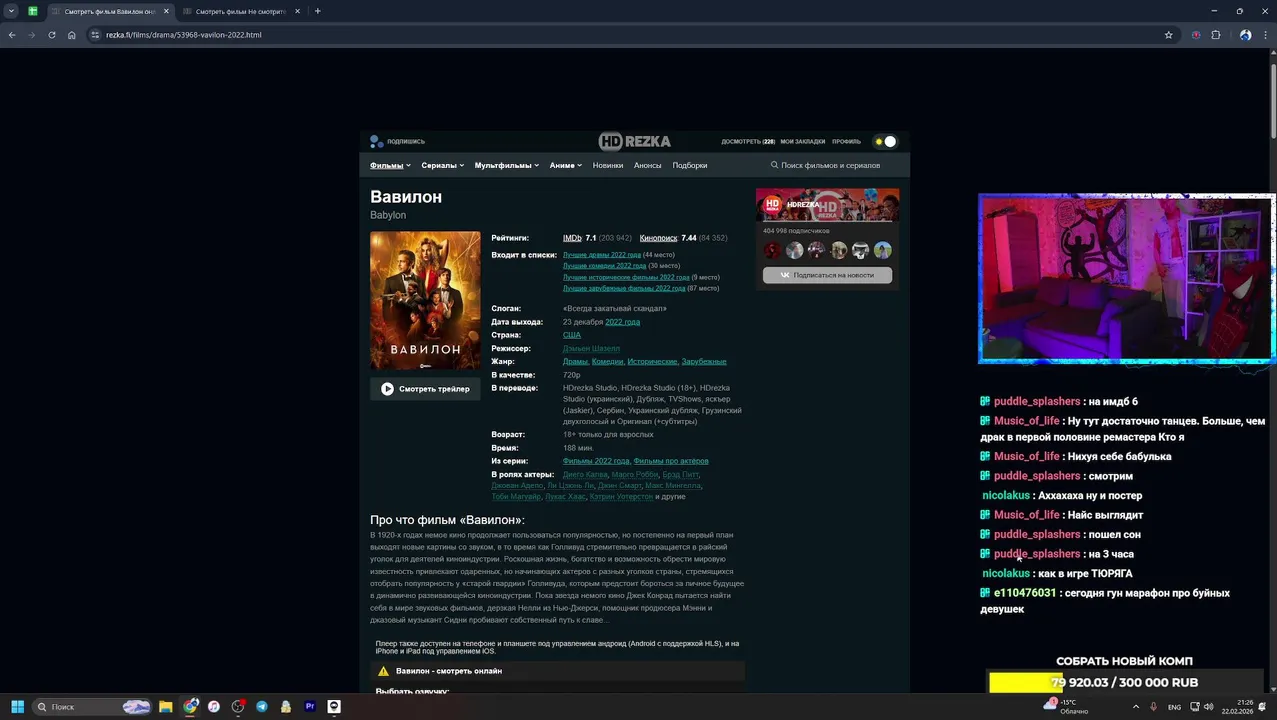Click the 2022 года release link
Viewport: 1277px width, 720px height.
tap(622, 322)
